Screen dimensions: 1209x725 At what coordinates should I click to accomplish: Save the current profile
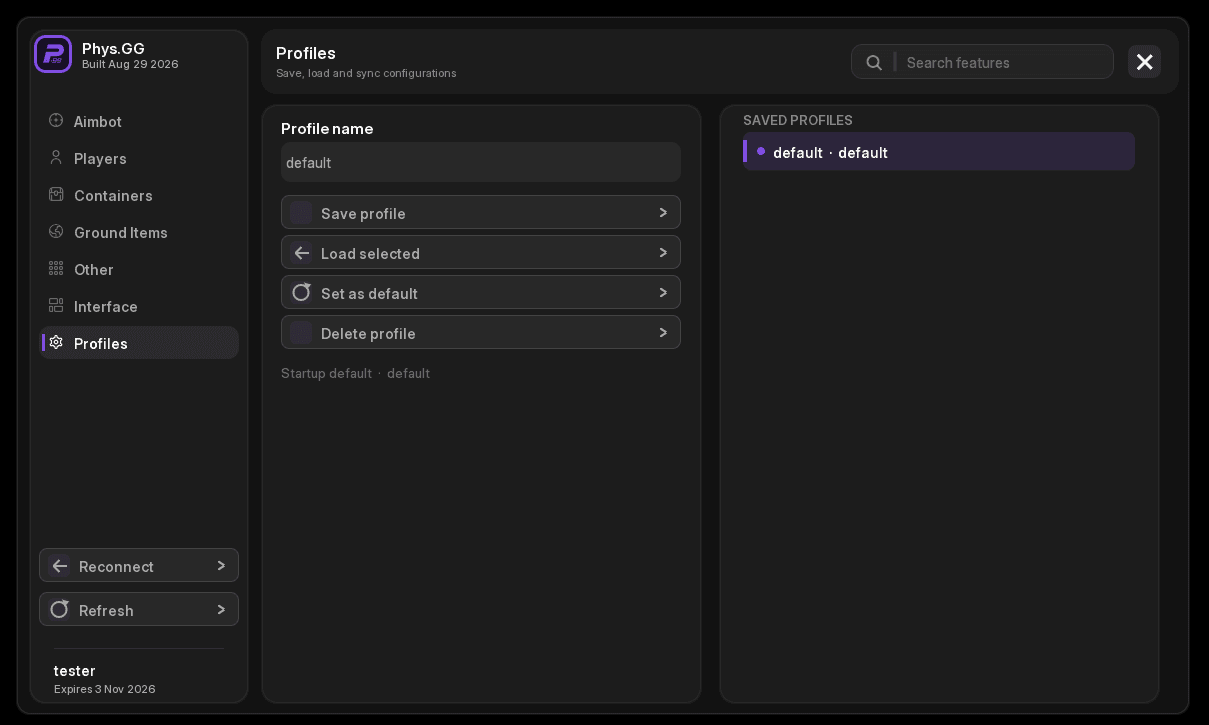[x=481, y=212]
